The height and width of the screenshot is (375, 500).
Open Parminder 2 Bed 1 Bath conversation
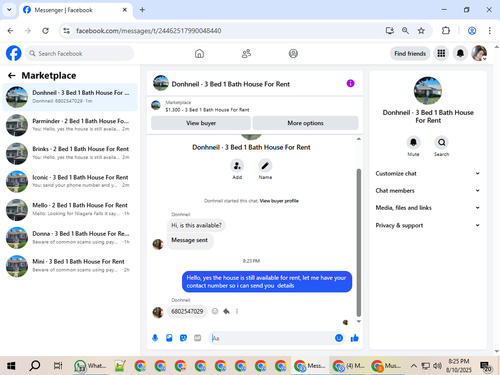pos(70,125)
